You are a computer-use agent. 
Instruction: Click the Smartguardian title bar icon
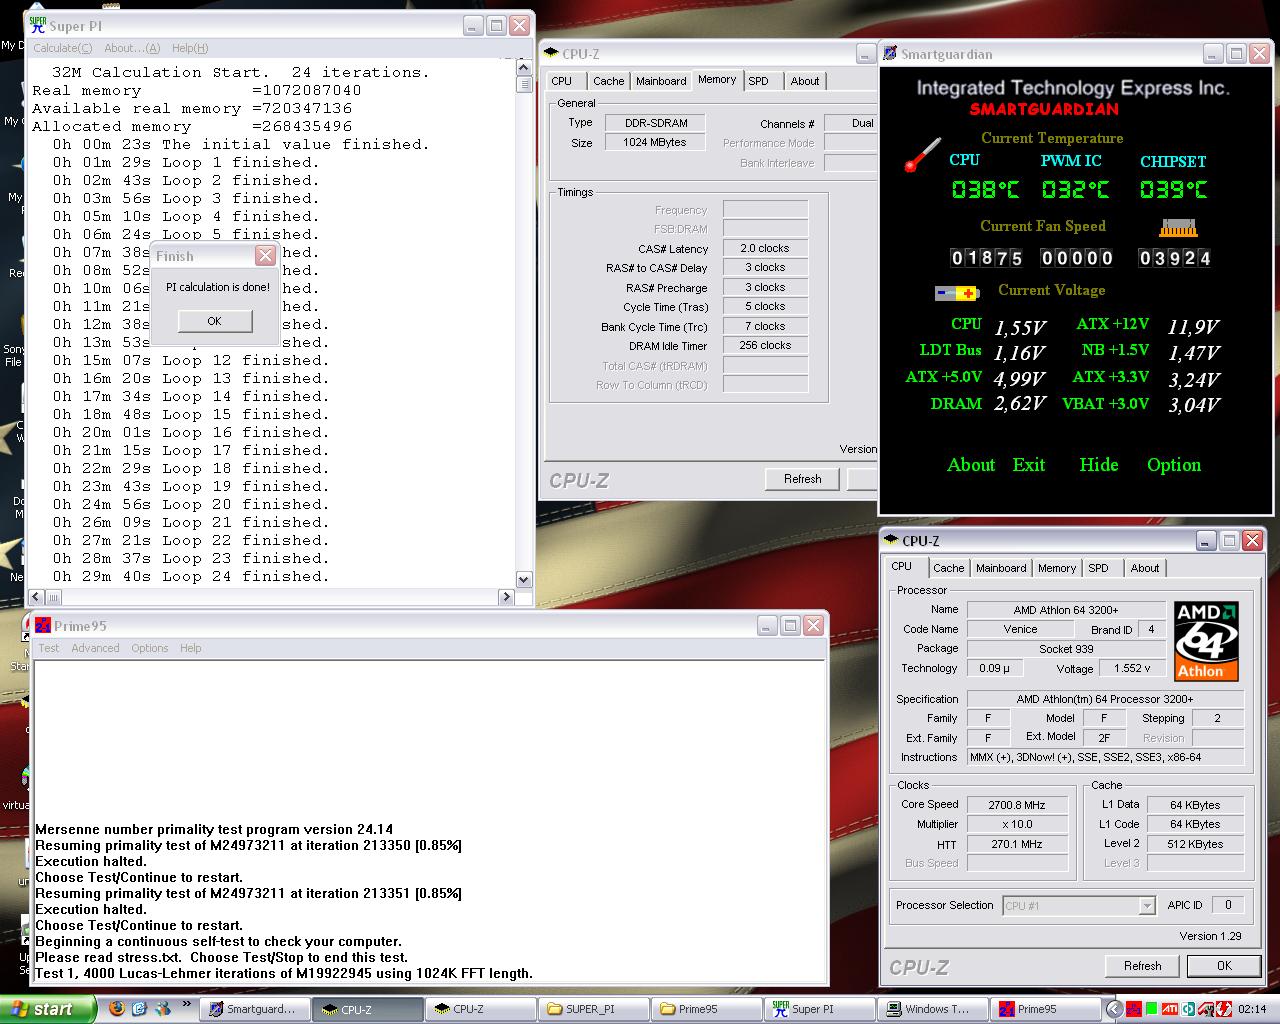[x=889, y=54]
